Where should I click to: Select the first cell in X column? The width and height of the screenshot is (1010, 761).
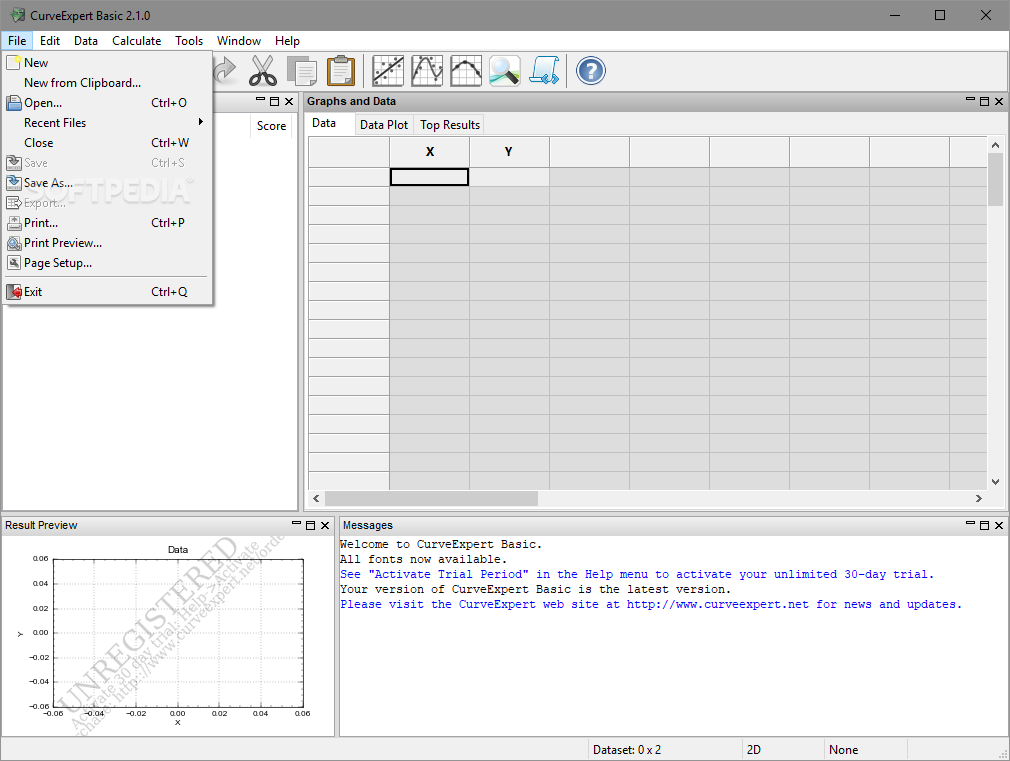point(430,177)
